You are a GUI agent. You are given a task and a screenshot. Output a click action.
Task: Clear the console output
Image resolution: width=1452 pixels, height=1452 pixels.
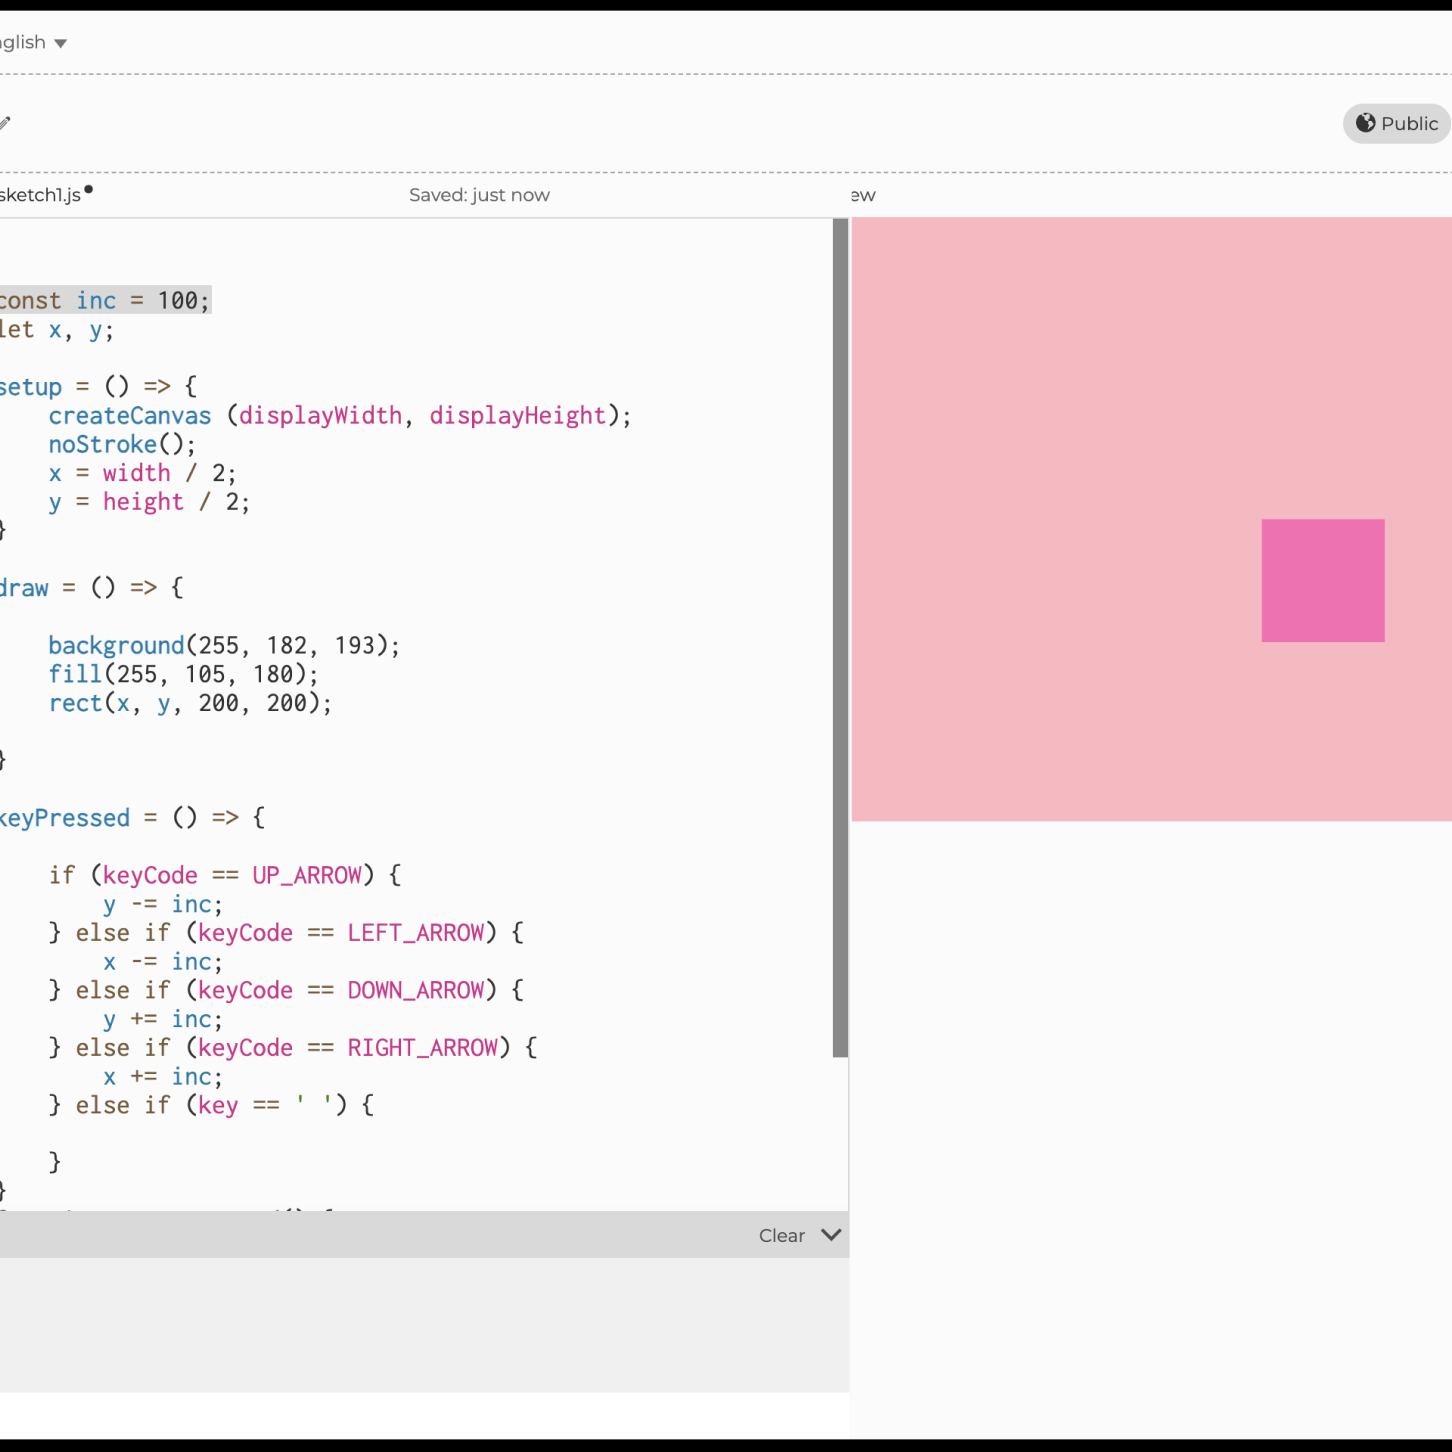[x=781, y=1235]
